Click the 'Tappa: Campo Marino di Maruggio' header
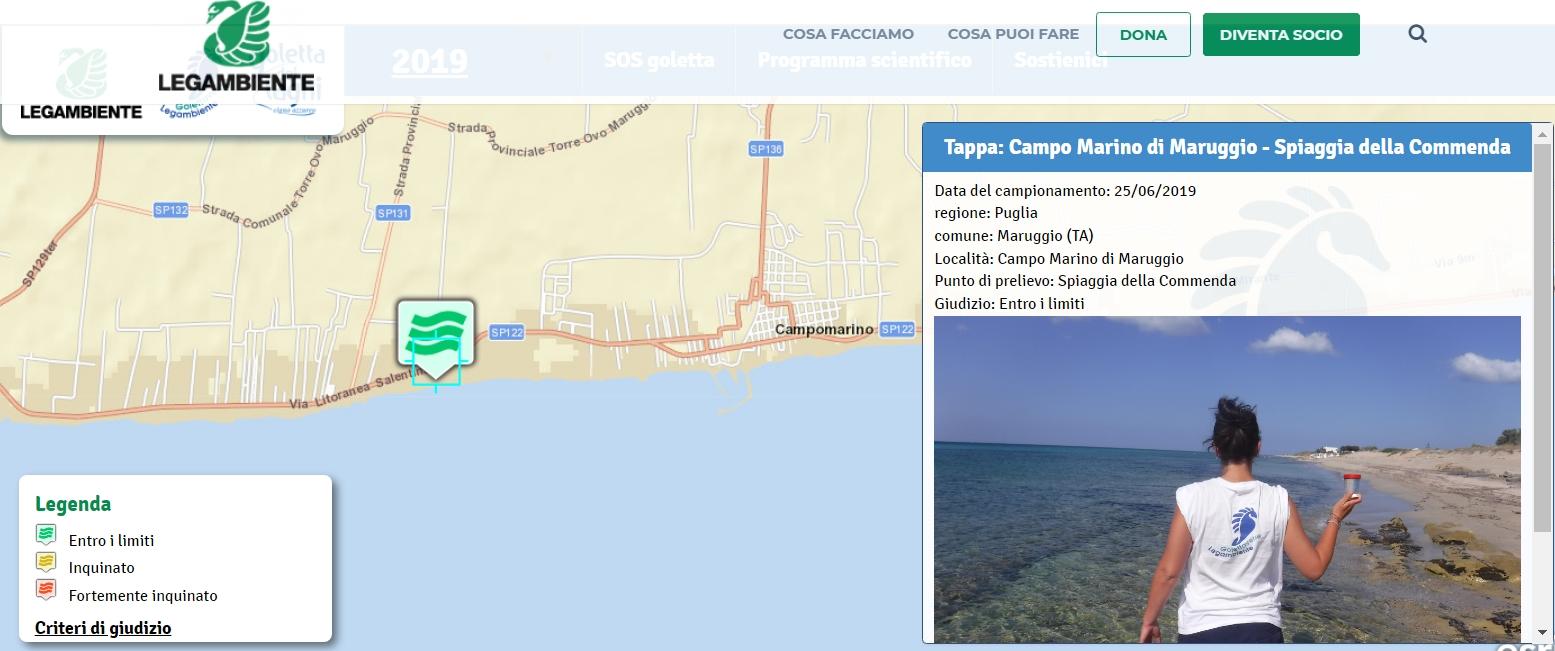1555x651 pixels. (x=1227, y=148)
